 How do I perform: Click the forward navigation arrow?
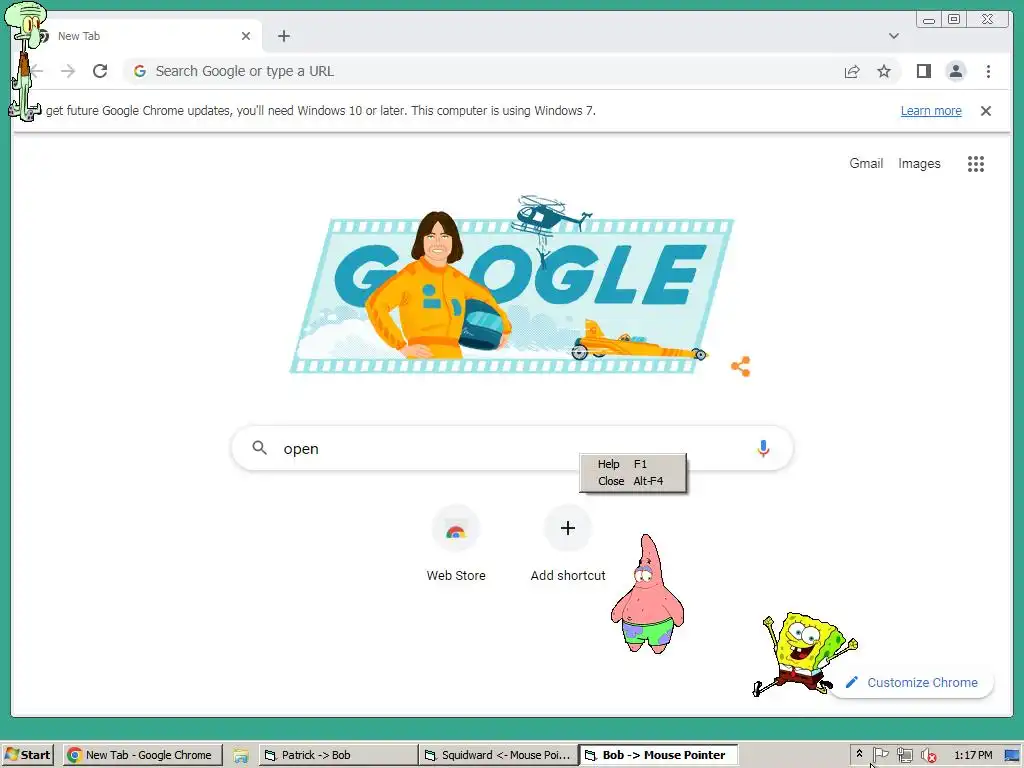coord(68,71)
